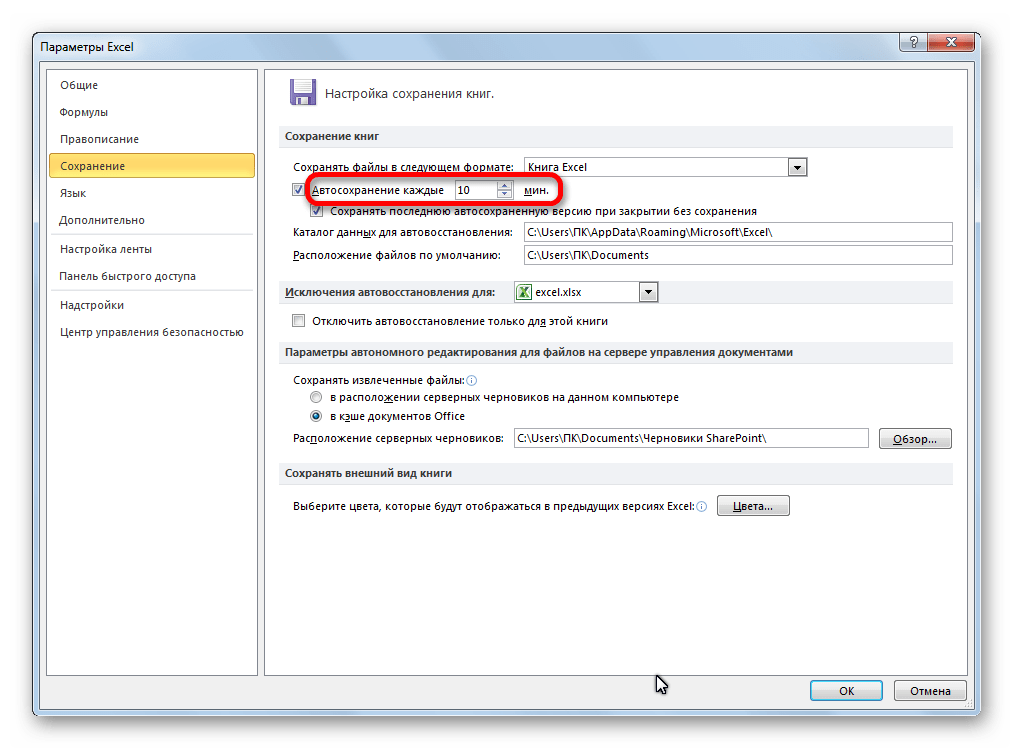This screenshot has height=749, width=1014.
Task: Switch to Надстройки category
Action: point(152,305)
